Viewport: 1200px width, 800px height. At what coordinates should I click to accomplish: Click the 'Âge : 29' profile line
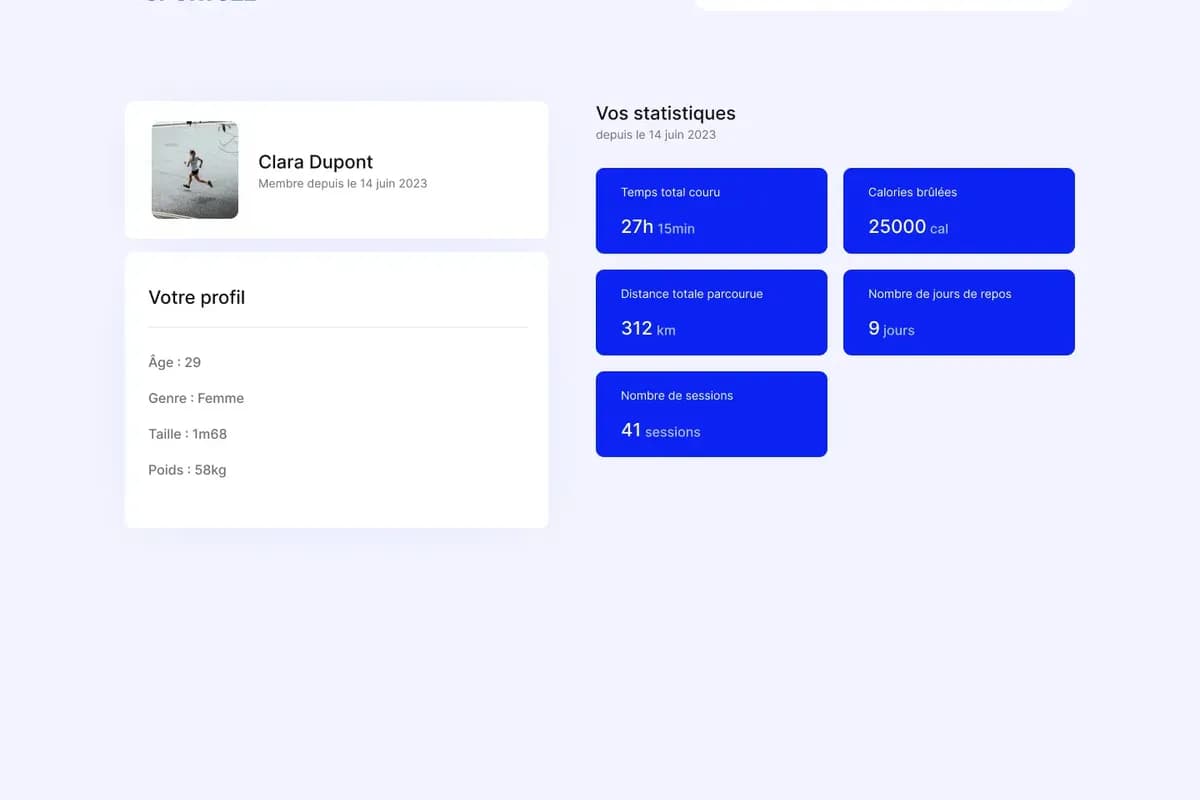174,362
